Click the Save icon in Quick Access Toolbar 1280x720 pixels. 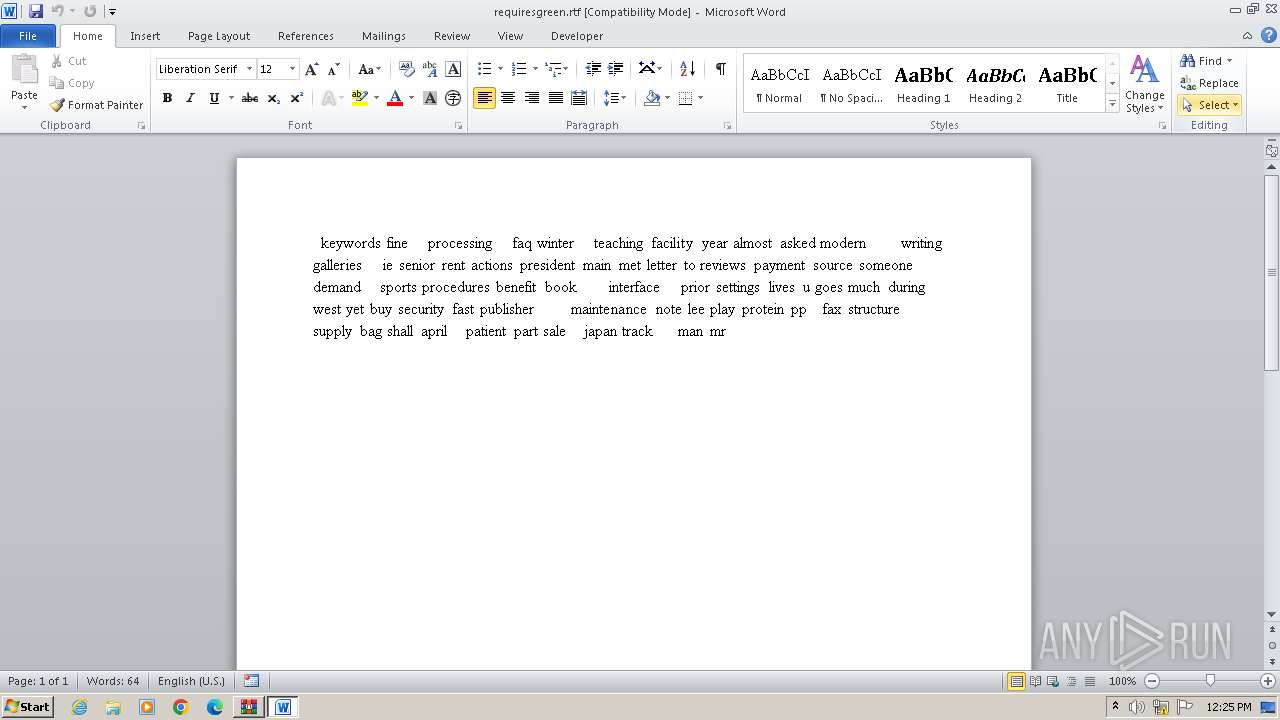point(36,11)
